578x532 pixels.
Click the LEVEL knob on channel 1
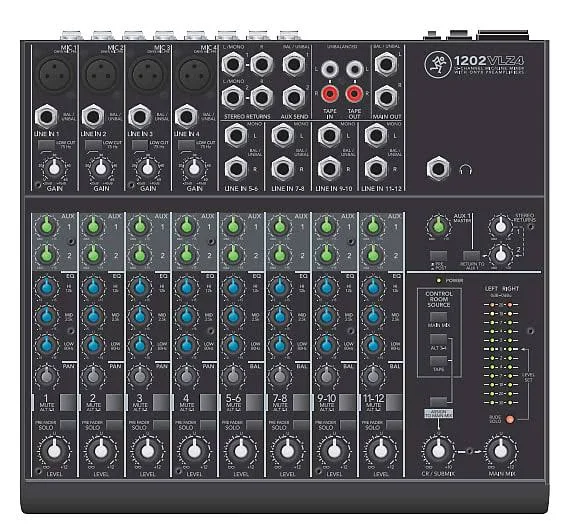pos(54,451)
